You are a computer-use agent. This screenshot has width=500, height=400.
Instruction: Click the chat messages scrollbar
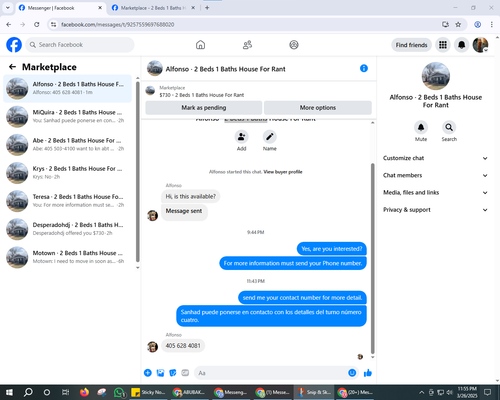(373, 258)
